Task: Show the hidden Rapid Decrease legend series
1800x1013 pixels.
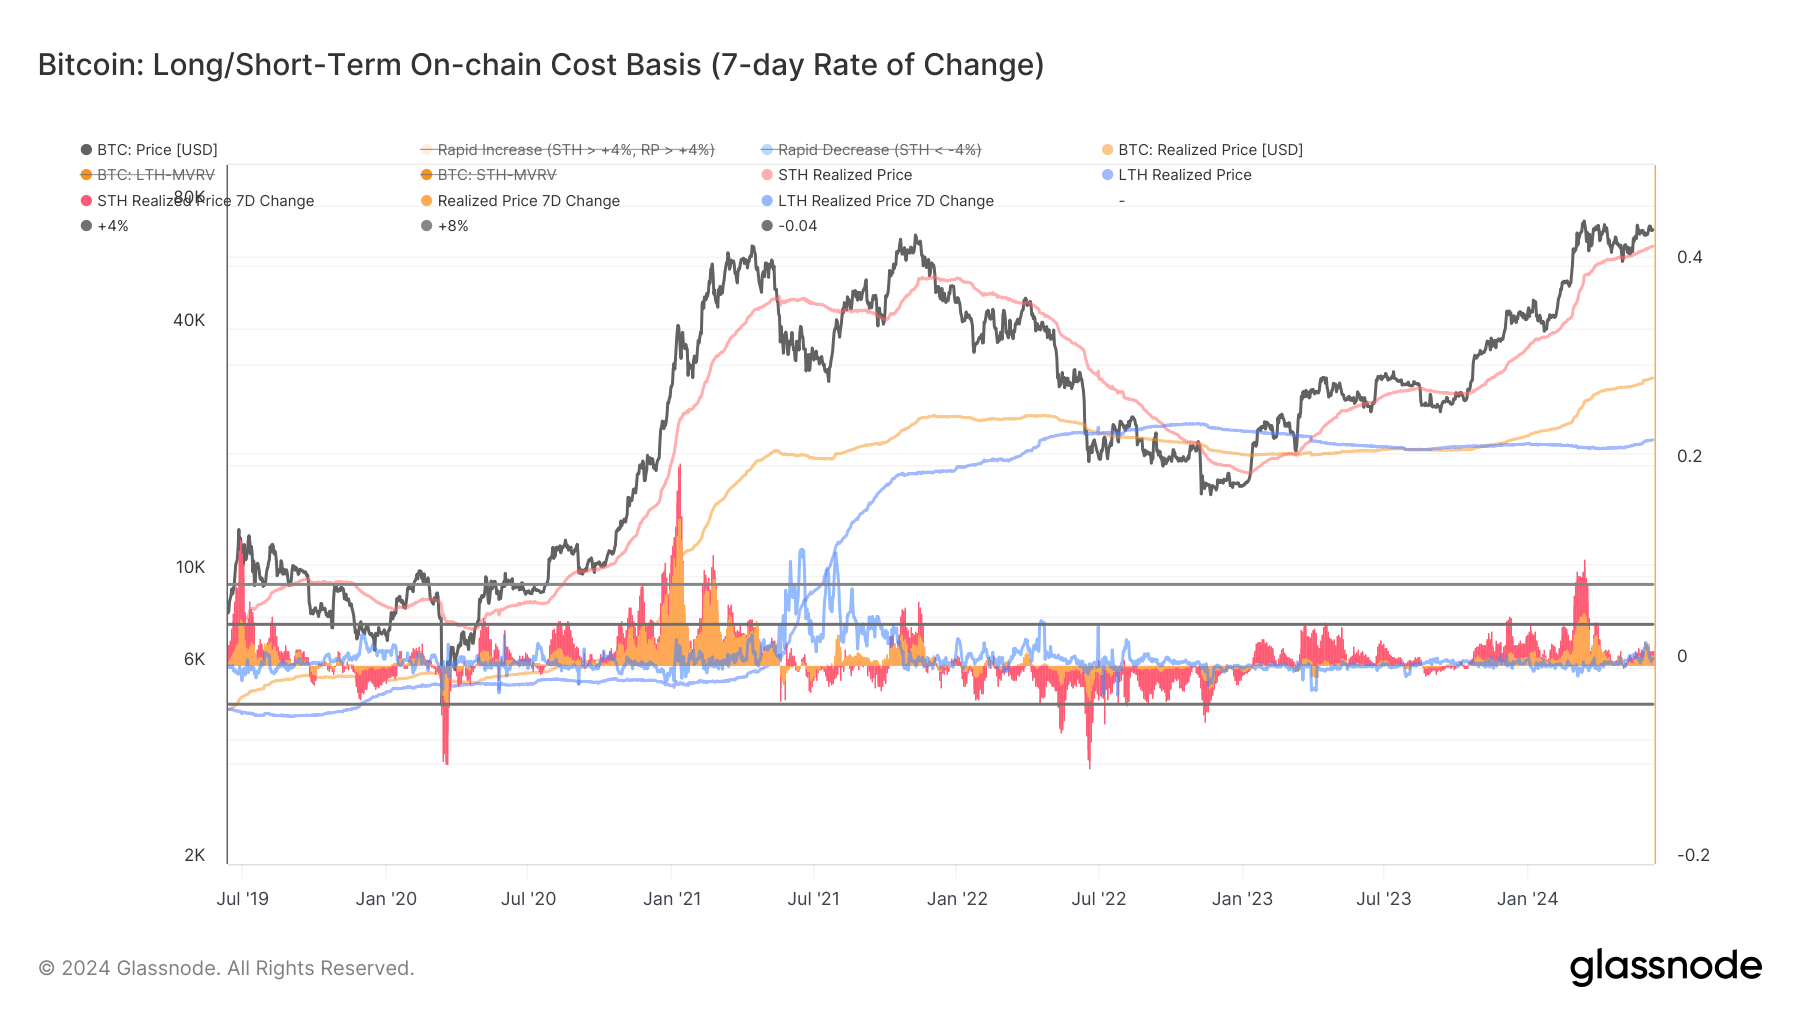Action: (879, 150)
